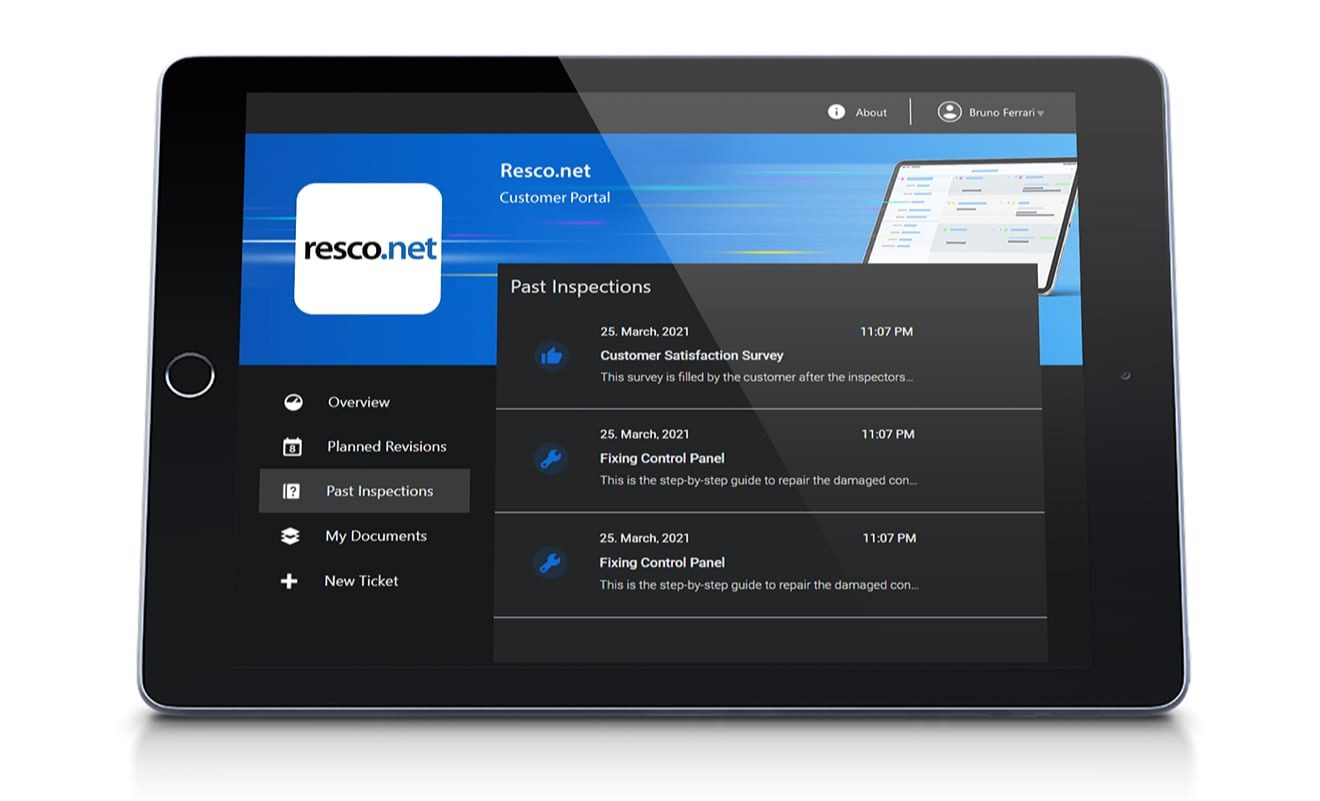Click the Past Inspections questionnaire icon

tap(291, 491)
